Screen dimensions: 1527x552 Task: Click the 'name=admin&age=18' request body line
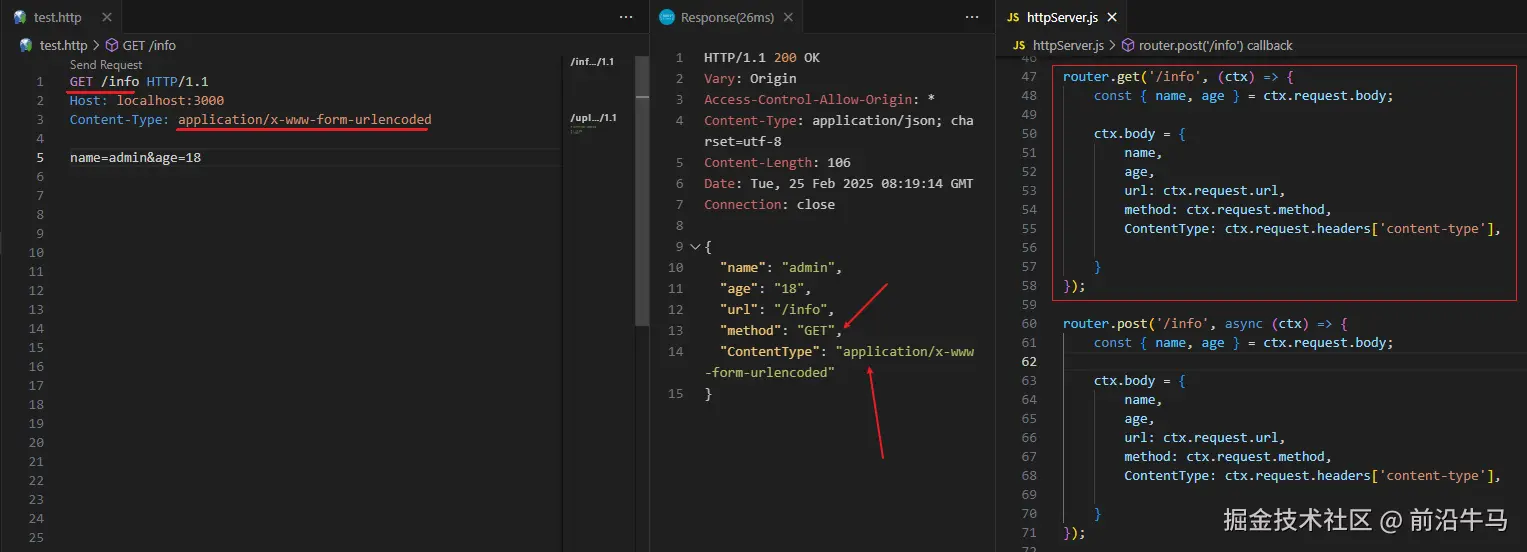pos(136,157)
